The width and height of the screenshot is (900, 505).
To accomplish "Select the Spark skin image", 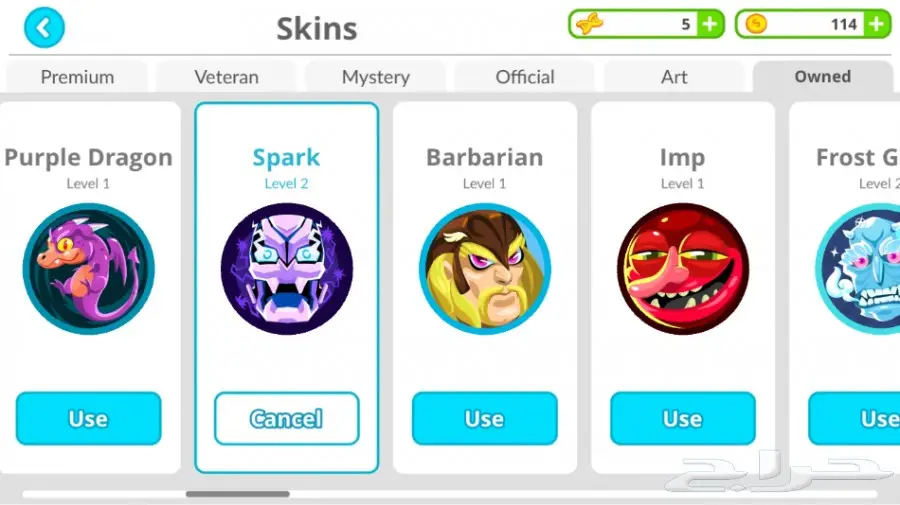I will [x=286, y=269].
